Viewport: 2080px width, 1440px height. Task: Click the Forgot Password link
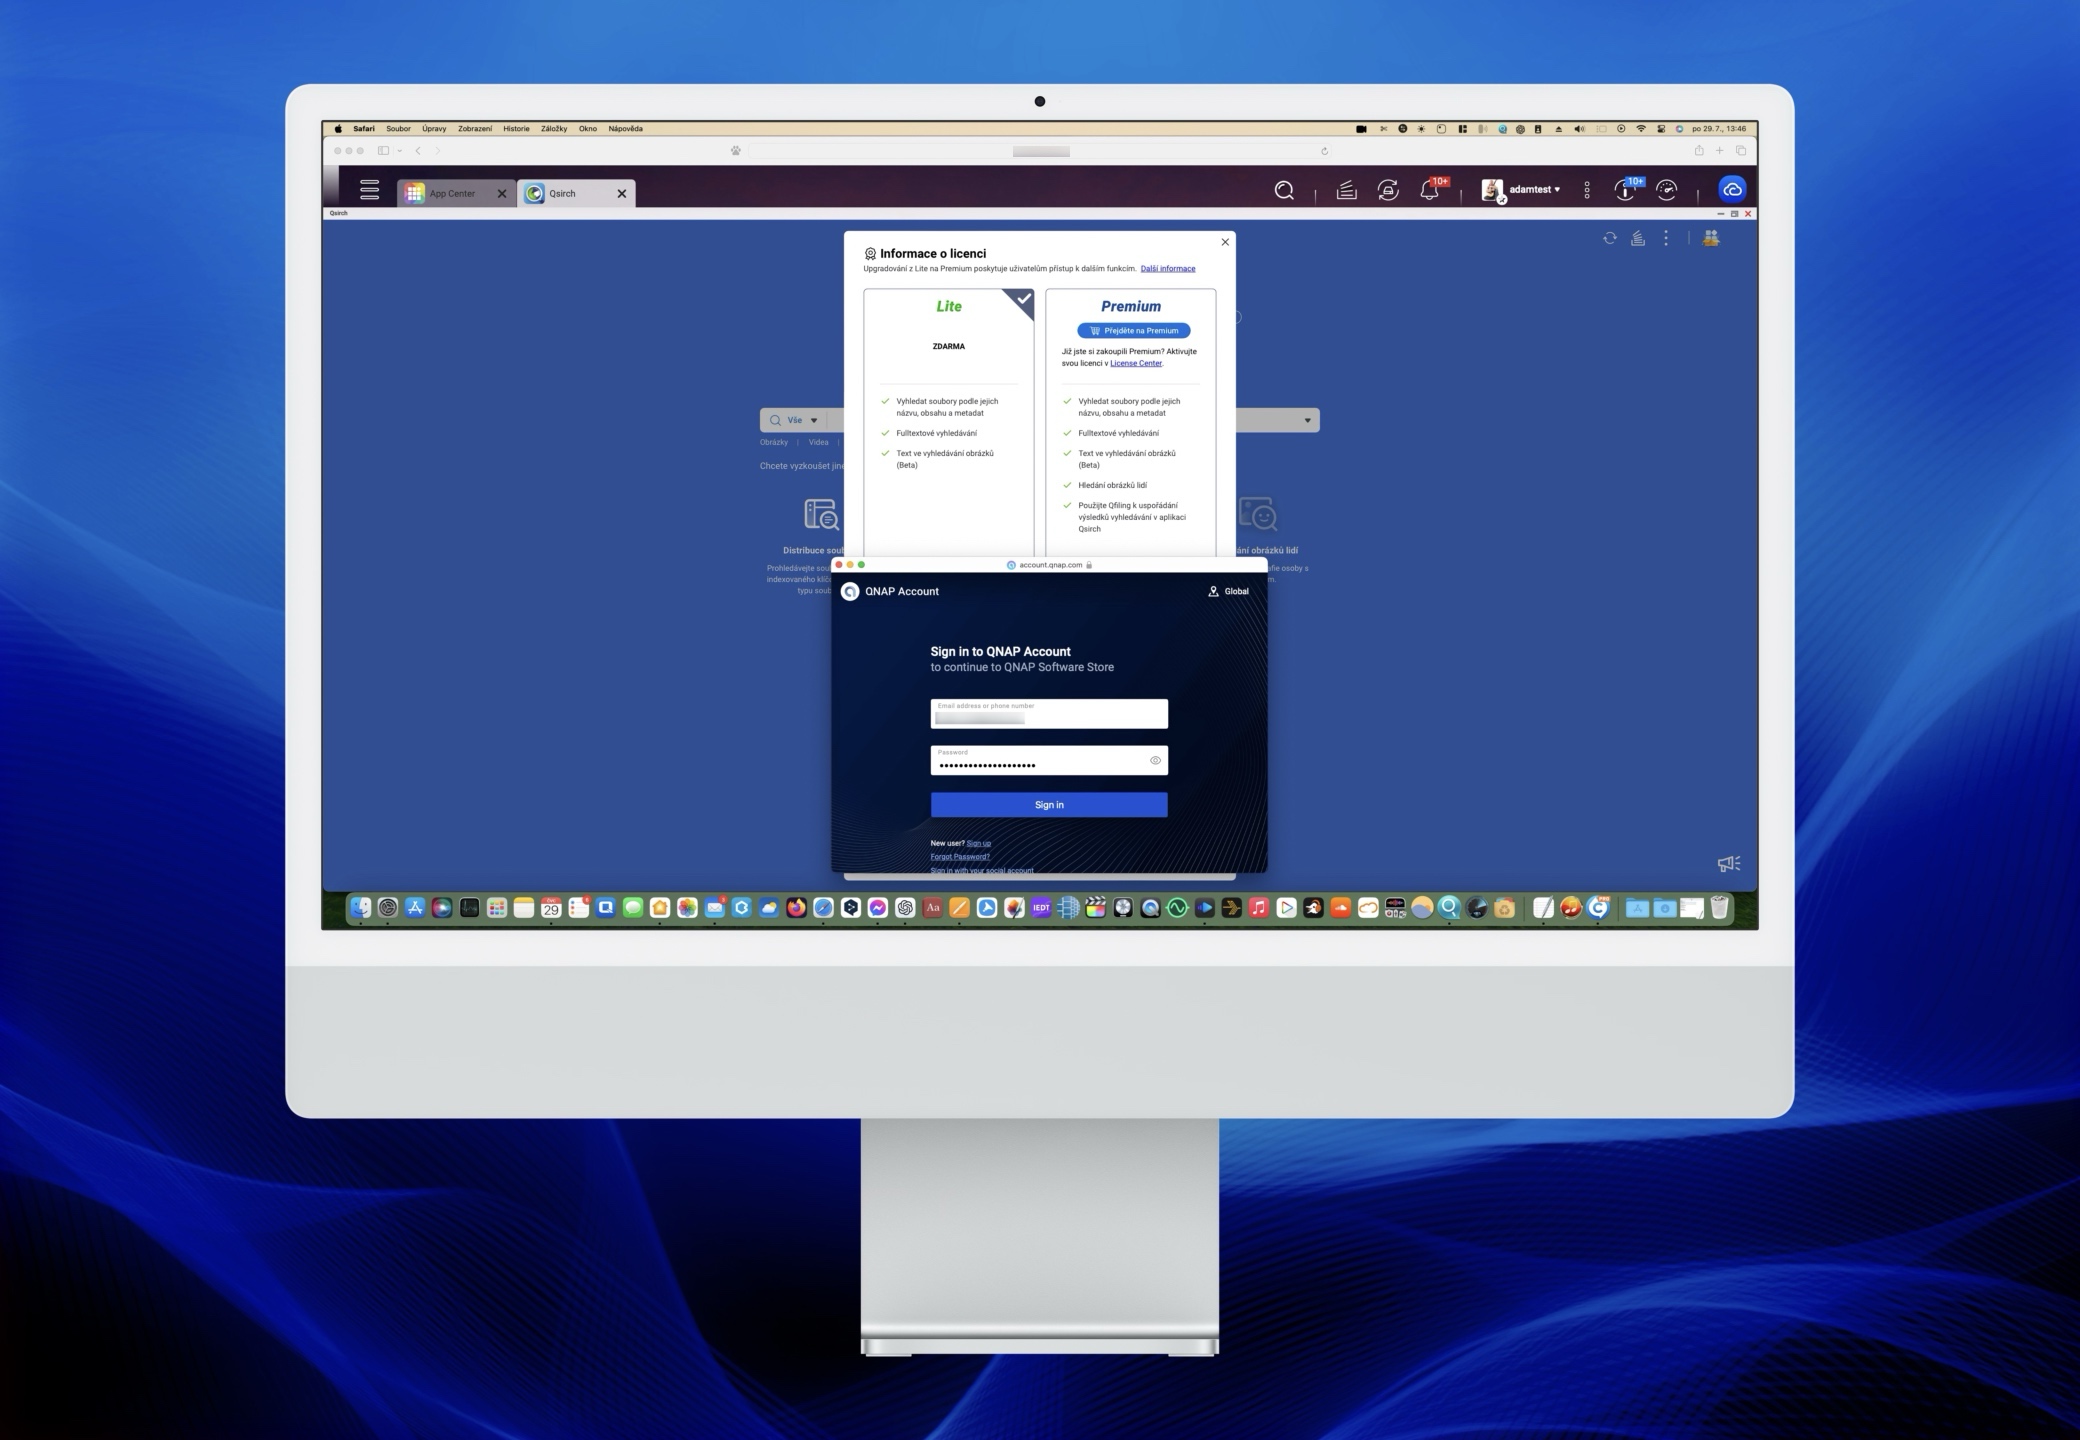click(960, 857)
